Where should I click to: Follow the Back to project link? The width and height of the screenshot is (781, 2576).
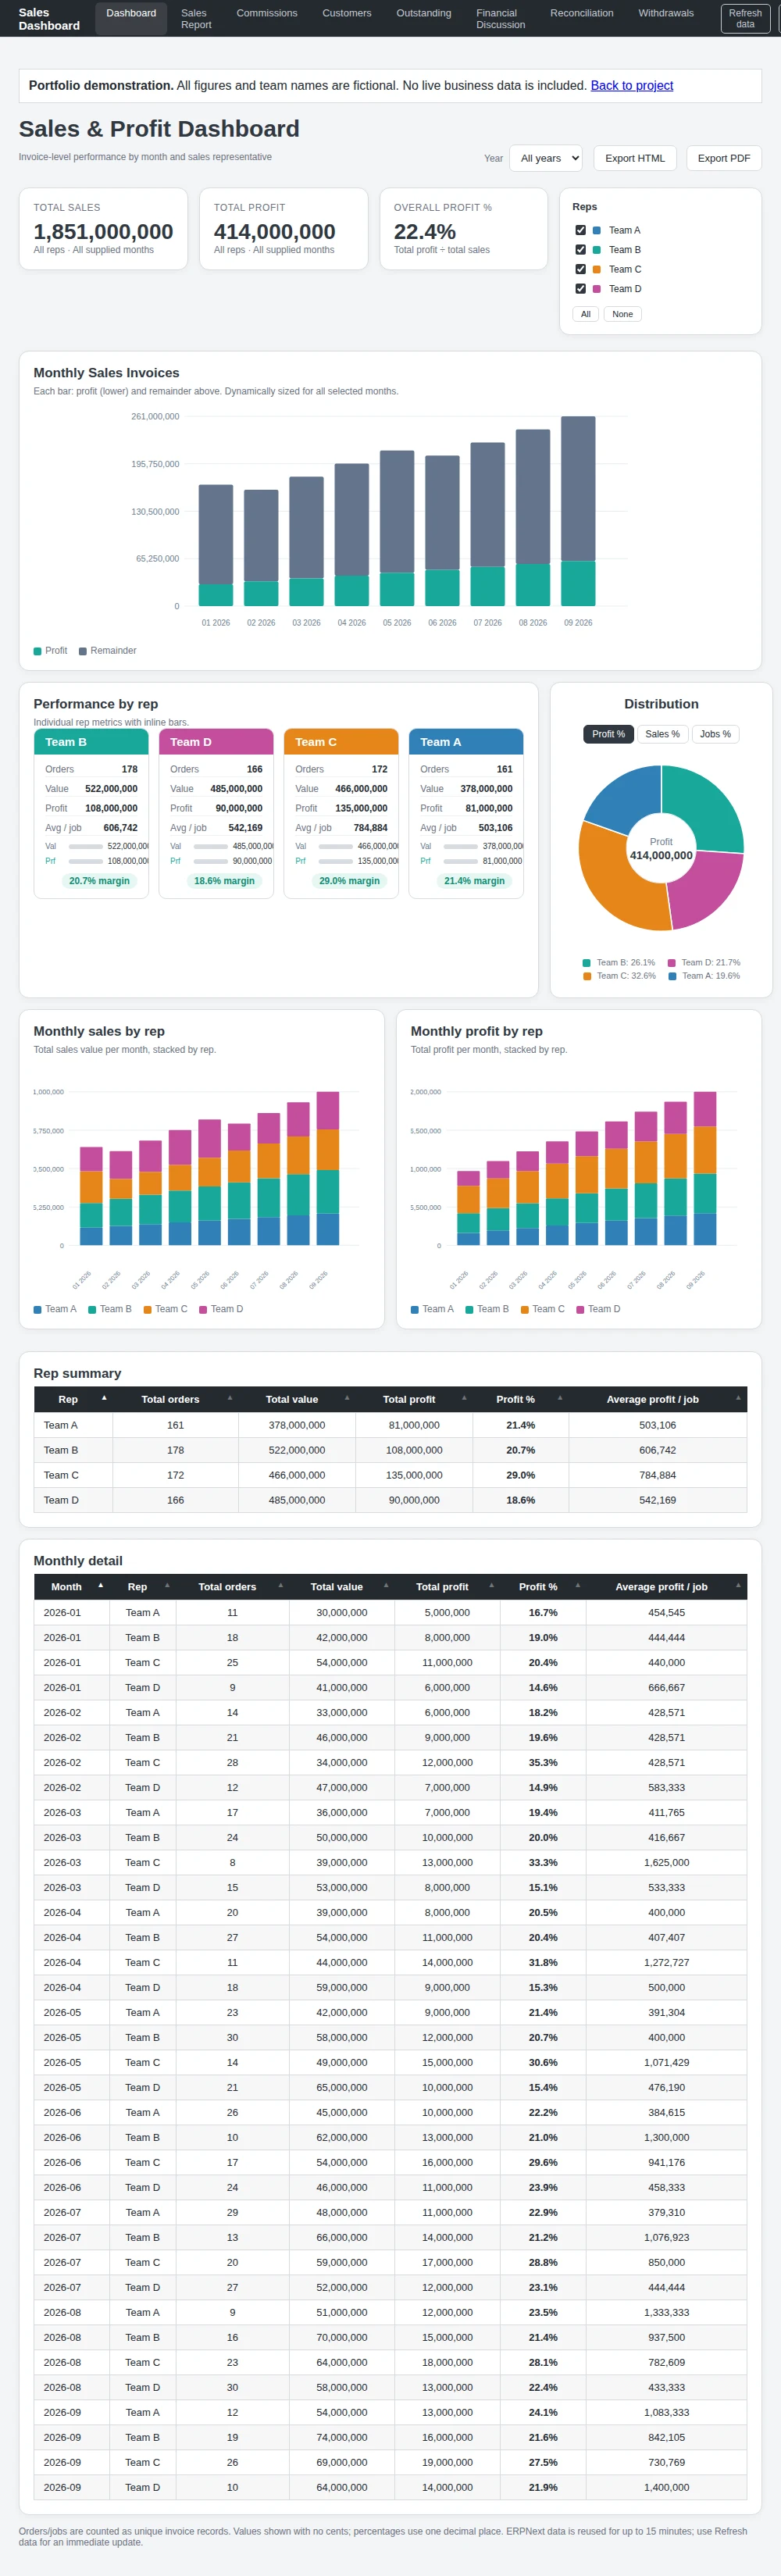point(632,86)
